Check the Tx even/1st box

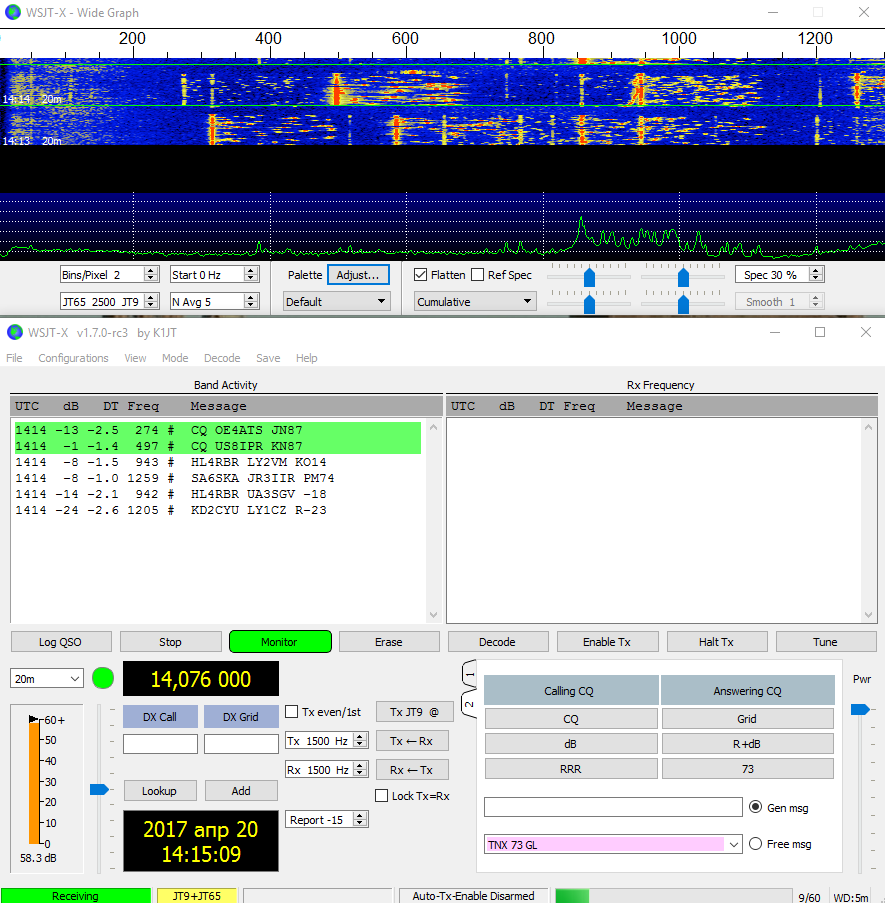(292, 712)
